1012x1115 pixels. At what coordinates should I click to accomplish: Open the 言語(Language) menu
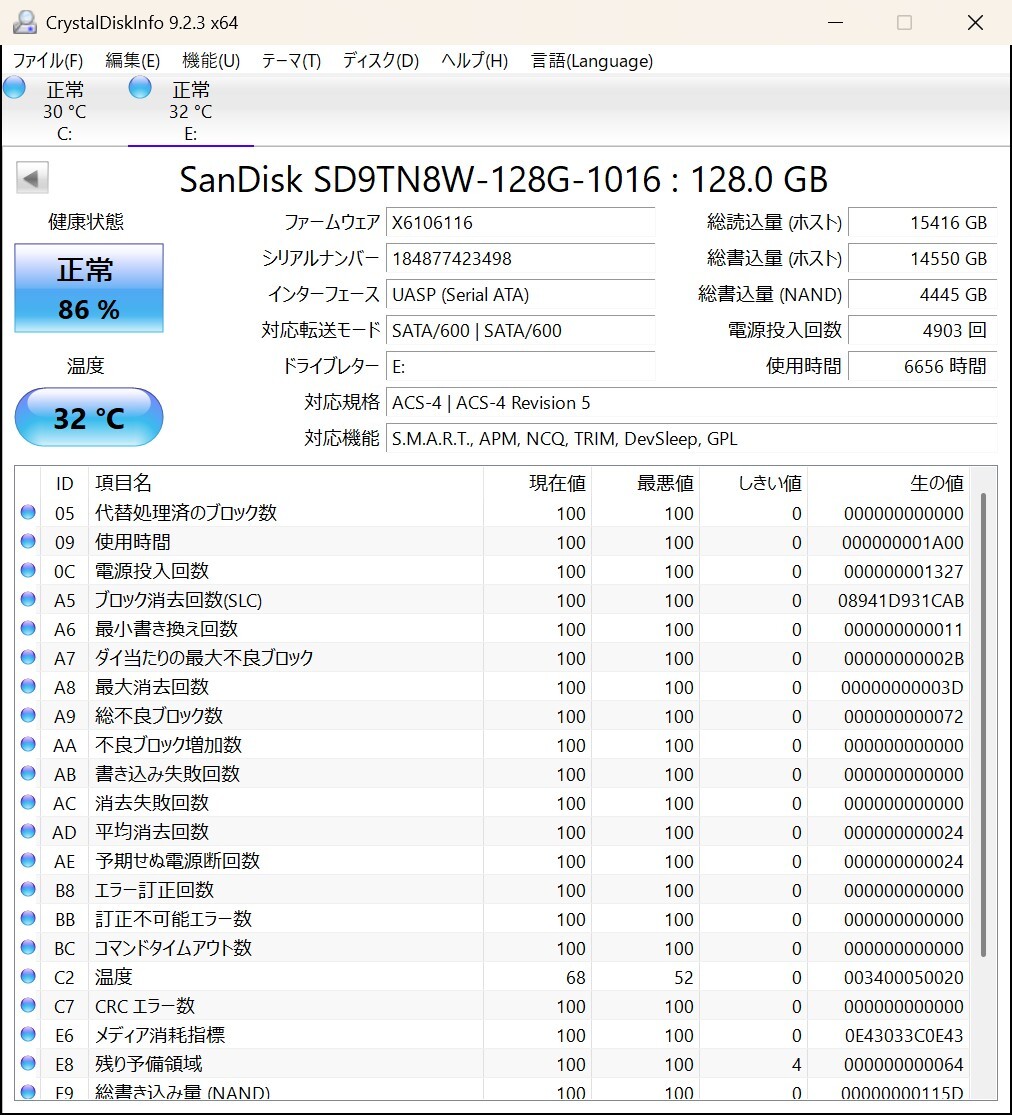(x=592, y=61)
